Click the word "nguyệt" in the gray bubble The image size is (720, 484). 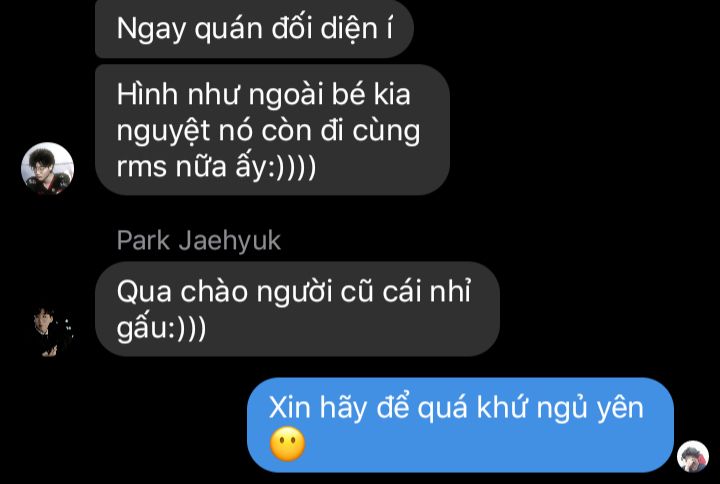click(163, 132)
